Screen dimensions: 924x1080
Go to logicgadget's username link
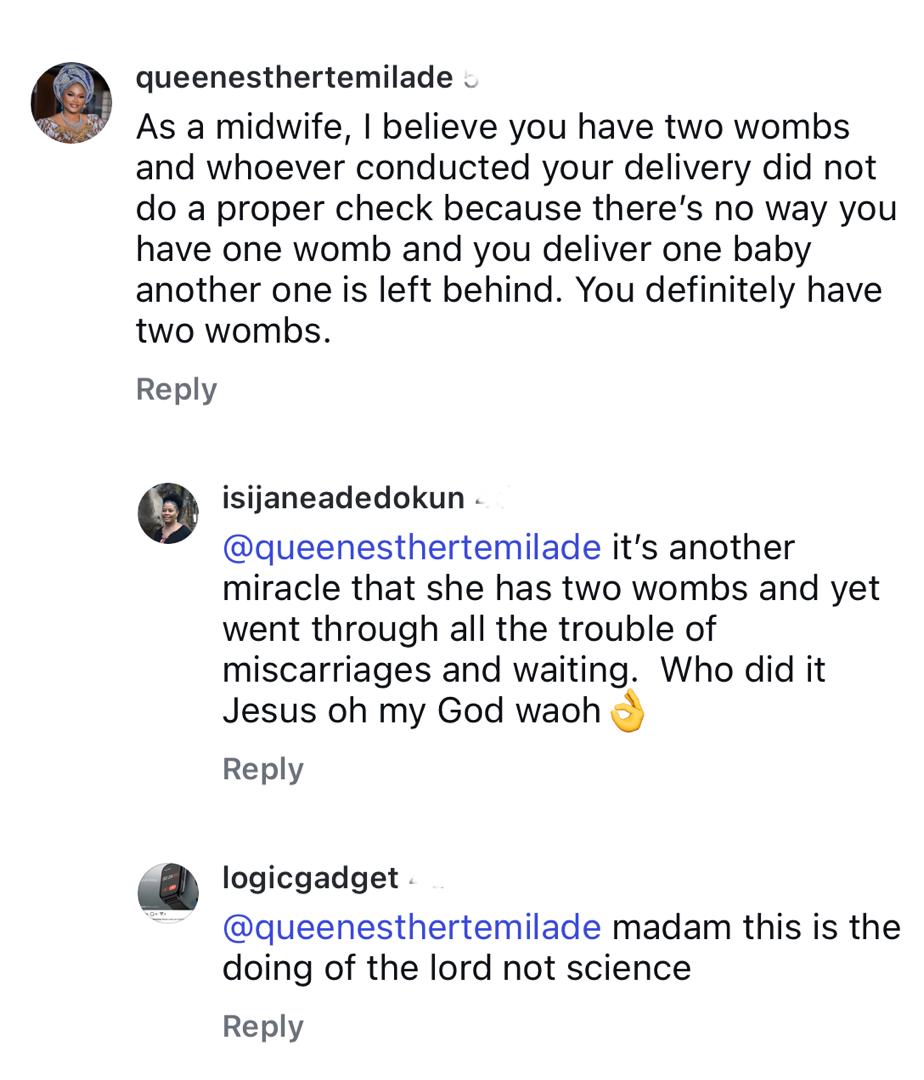tap(310, 879)
